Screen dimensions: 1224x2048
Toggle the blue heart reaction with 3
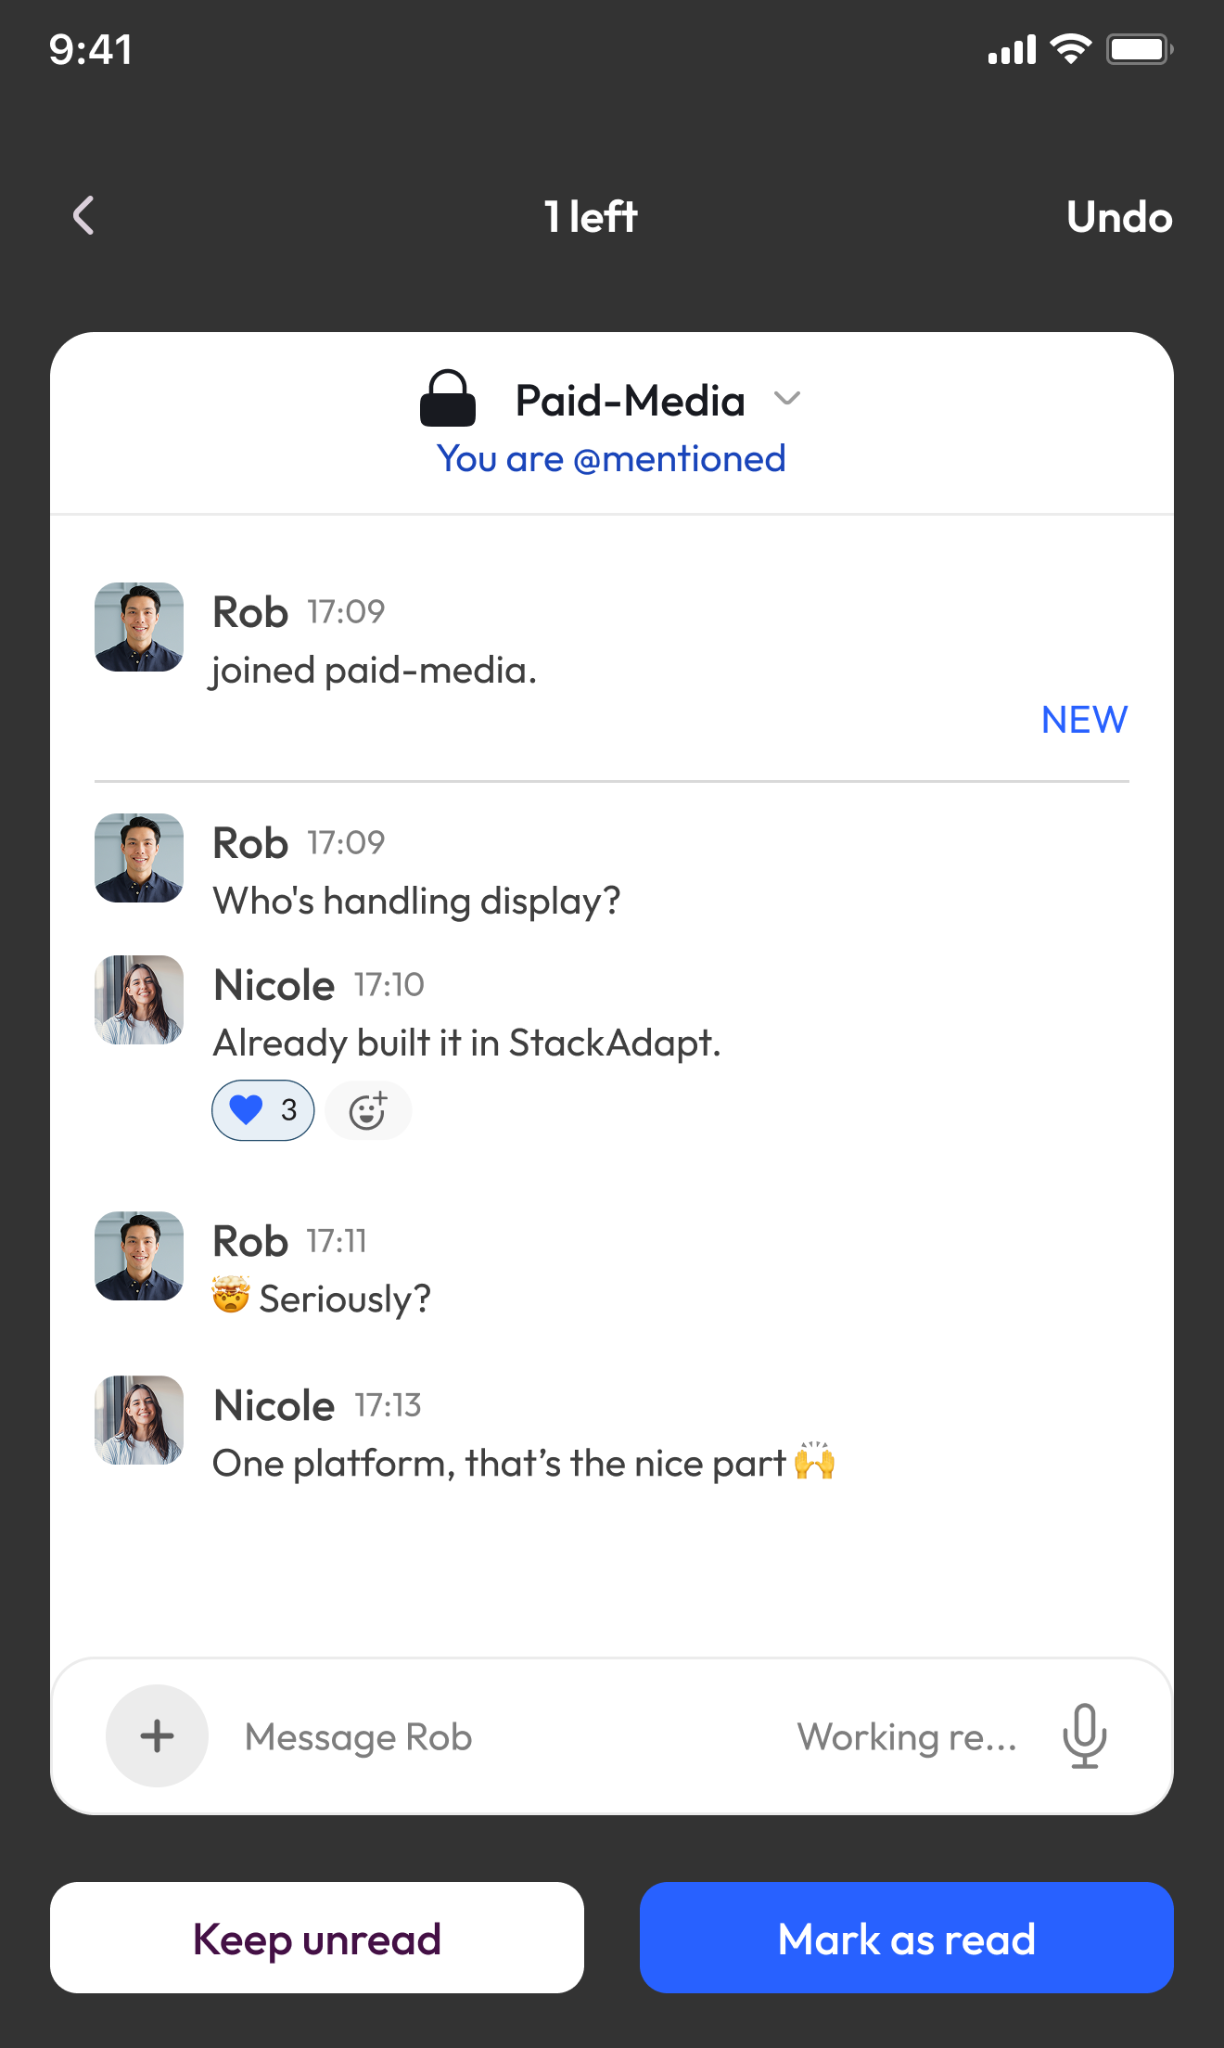[263, 1110]
